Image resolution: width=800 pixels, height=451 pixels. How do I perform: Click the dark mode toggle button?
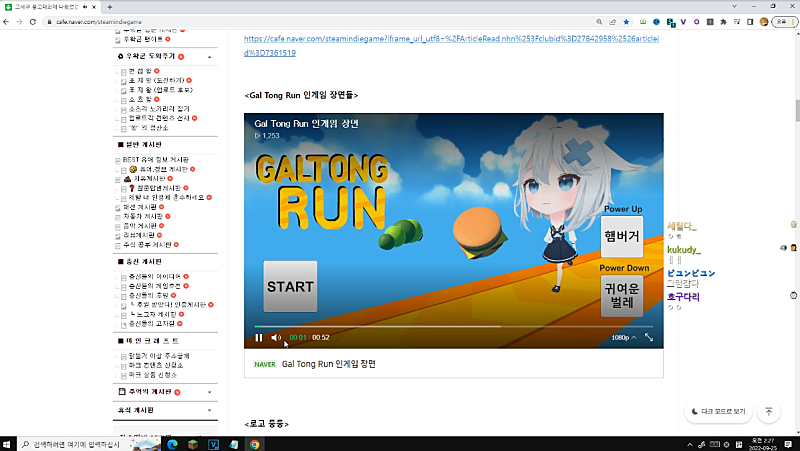717,411
